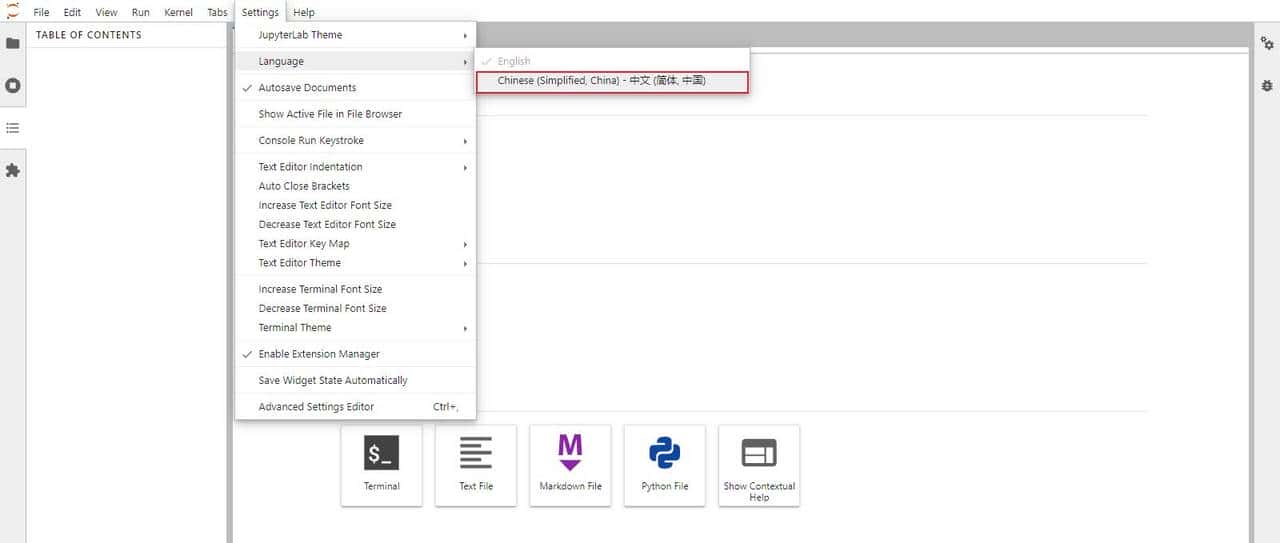The height and width of the screenshot is (543, 1280).
Task: Toggle Autosave Documents setting
Action: 355,88
